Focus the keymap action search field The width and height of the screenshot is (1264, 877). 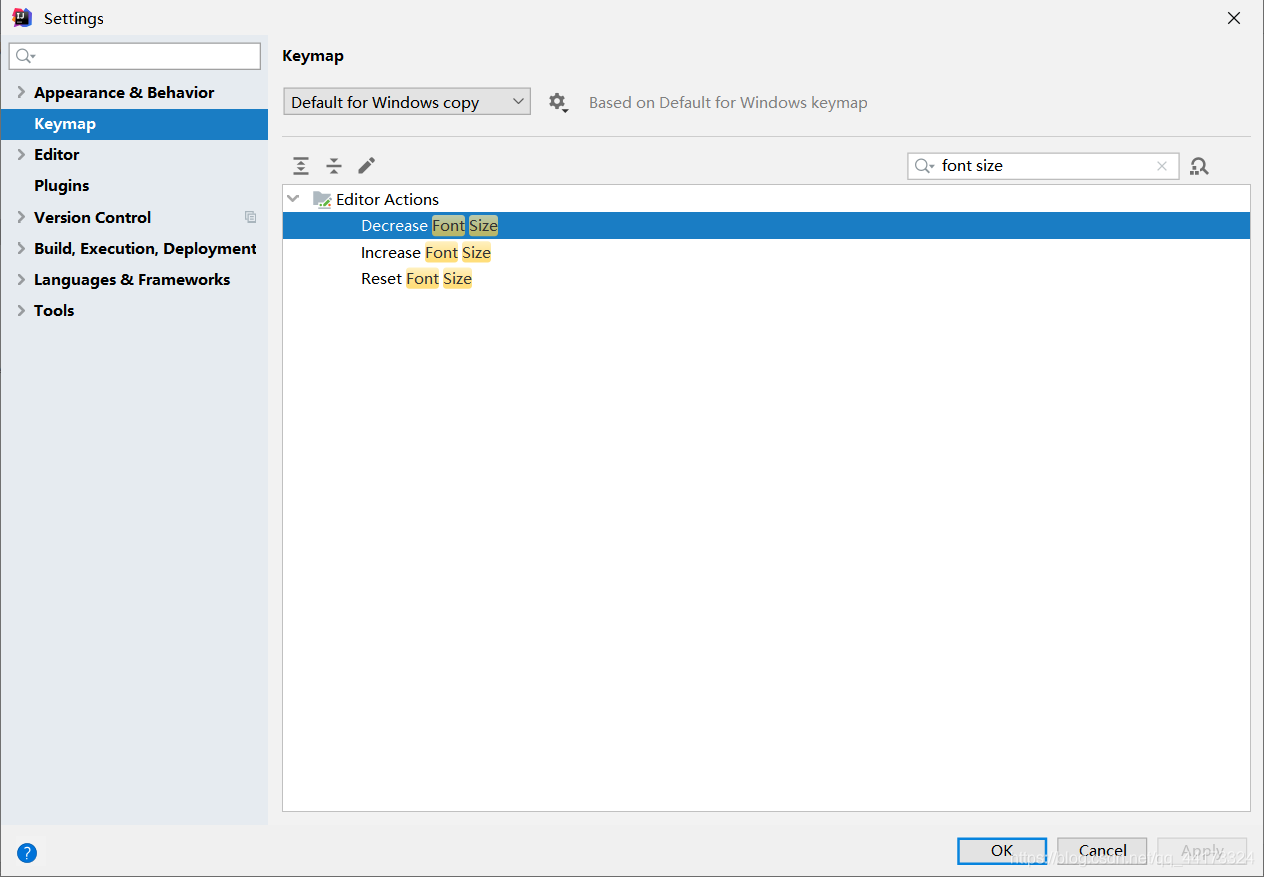[1043, 166]
